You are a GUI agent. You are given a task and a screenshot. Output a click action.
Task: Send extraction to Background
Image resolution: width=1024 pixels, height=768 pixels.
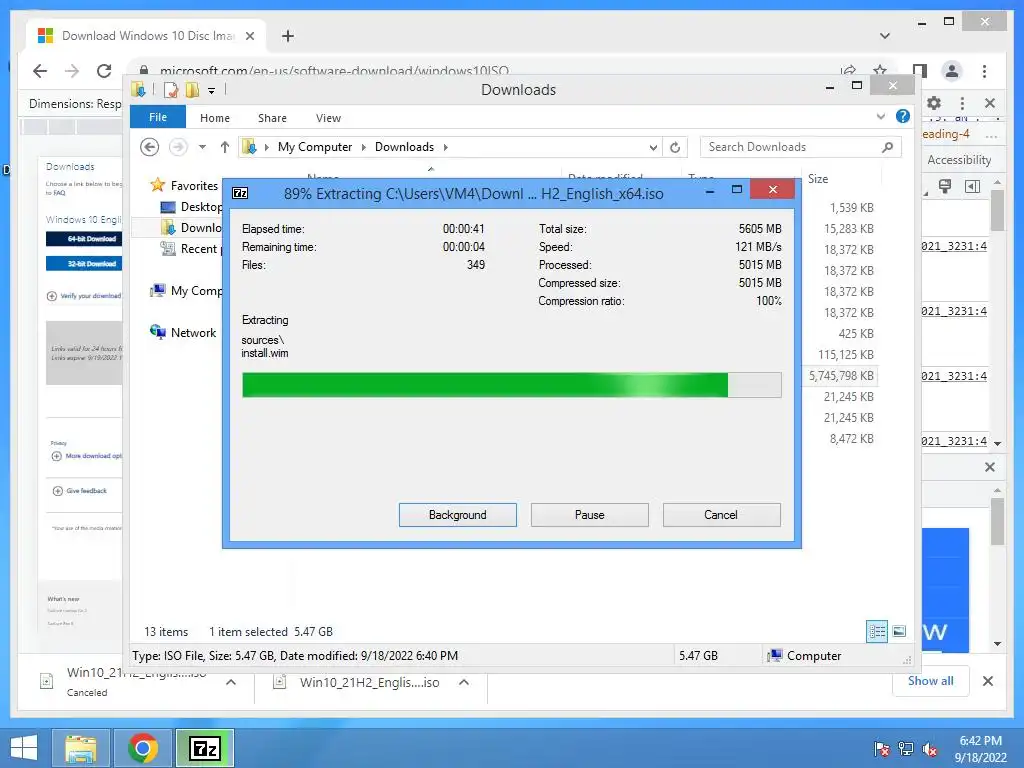(457, 515)
